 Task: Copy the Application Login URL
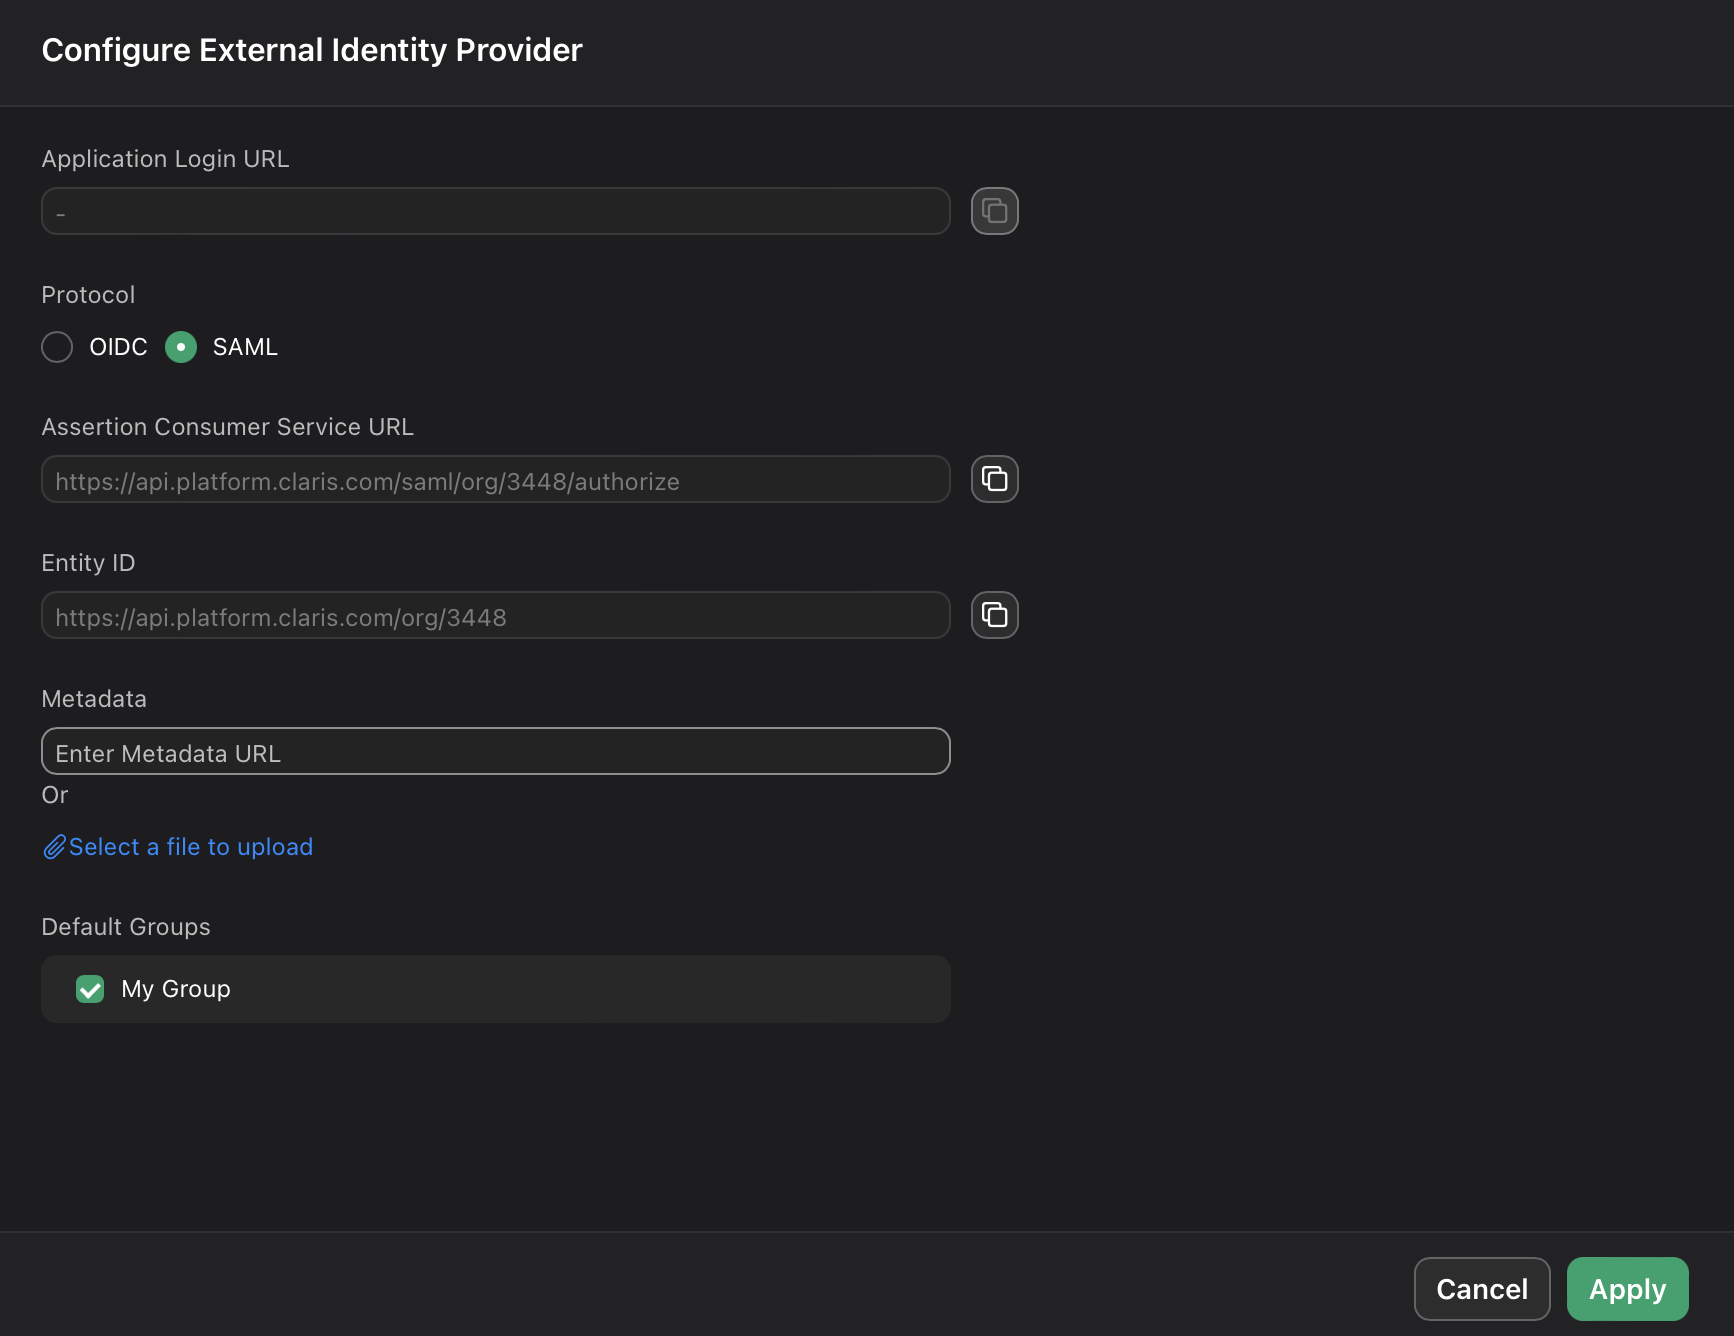pos(994,210)
